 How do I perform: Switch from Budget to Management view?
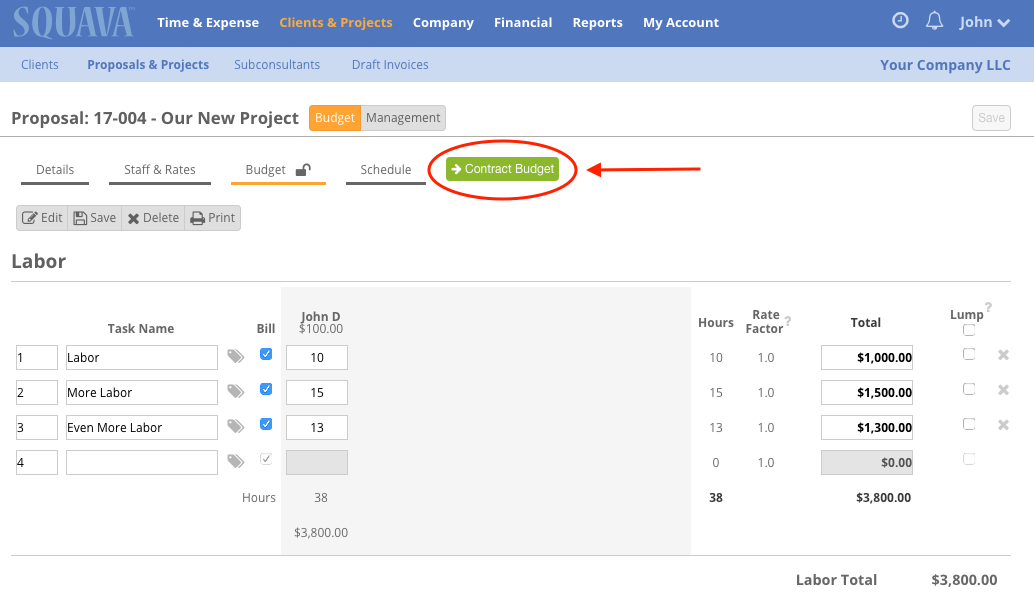(402, 117)
